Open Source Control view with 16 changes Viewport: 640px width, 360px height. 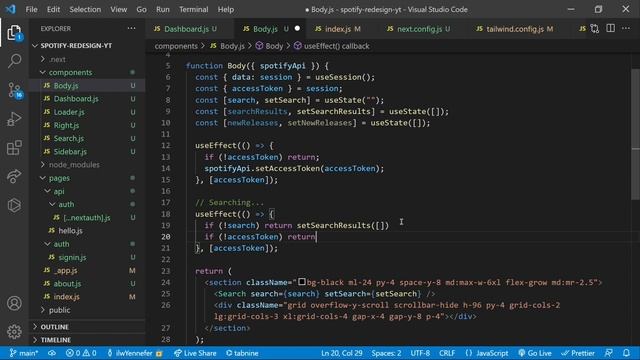point(14,90)
